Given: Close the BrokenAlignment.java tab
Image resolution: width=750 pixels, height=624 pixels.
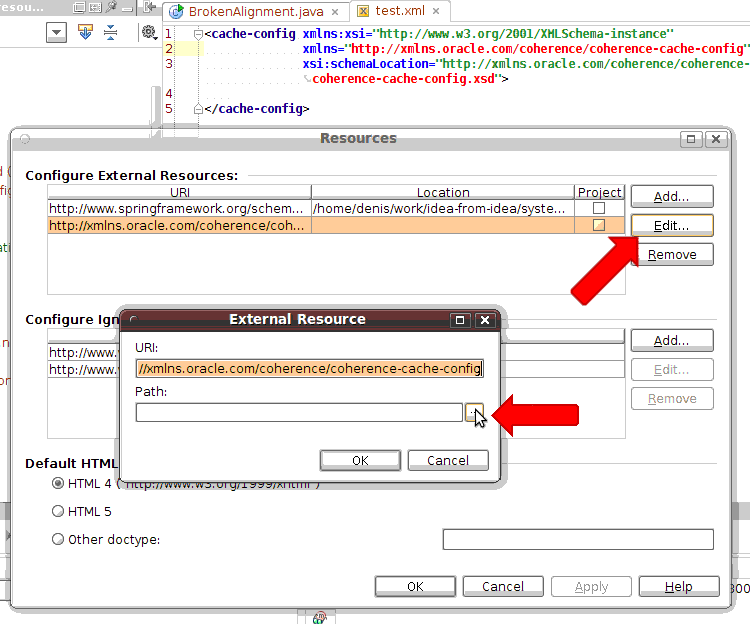Looking at the screenshot, I should 335,12.
